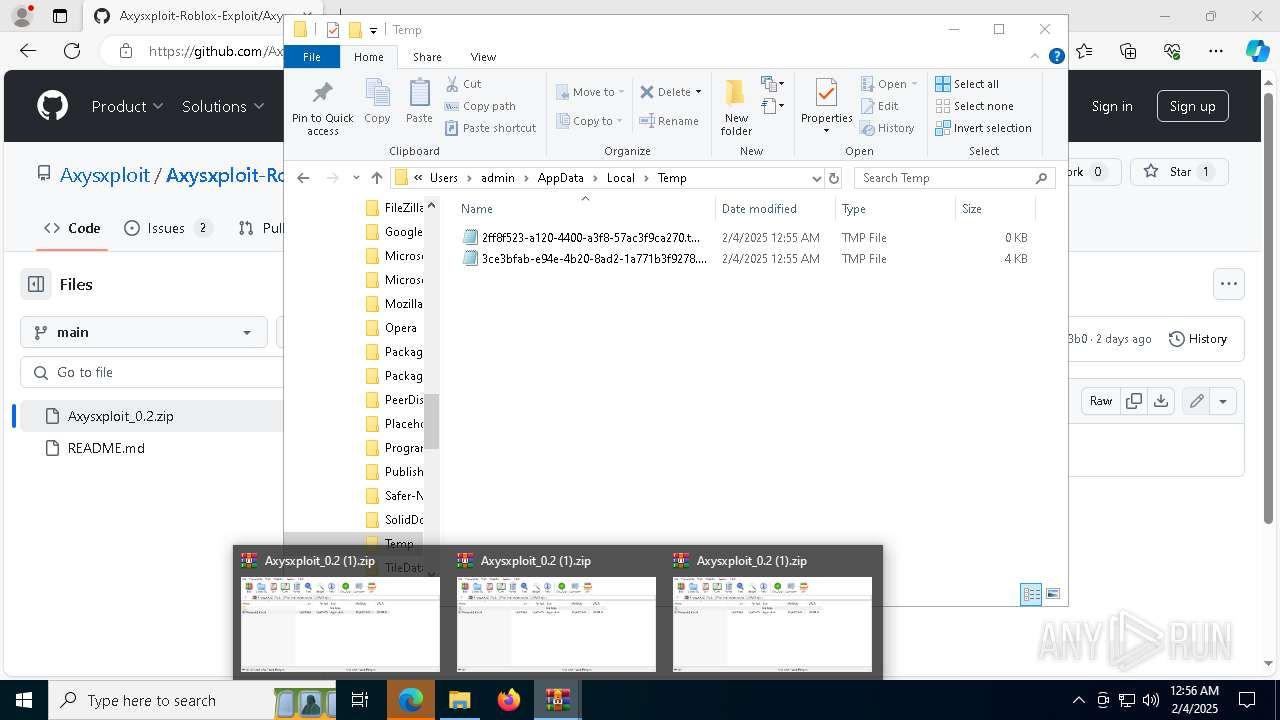
Task: Click the Raw file button
Action: (x=1101, y=401)
